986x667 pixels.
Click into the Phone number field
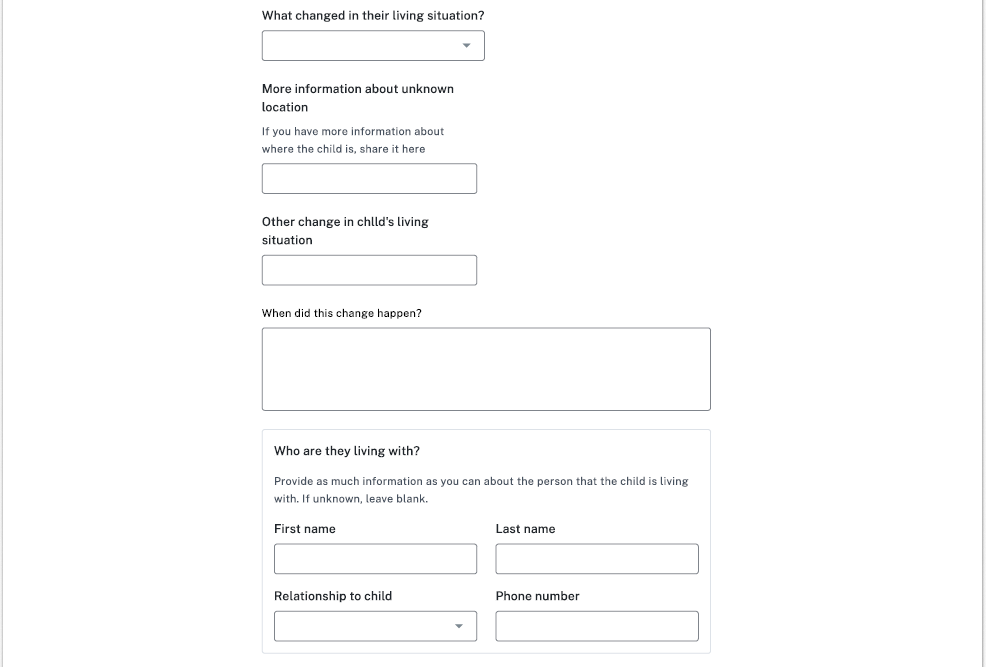pyautogui.click(x=597, y=626)
